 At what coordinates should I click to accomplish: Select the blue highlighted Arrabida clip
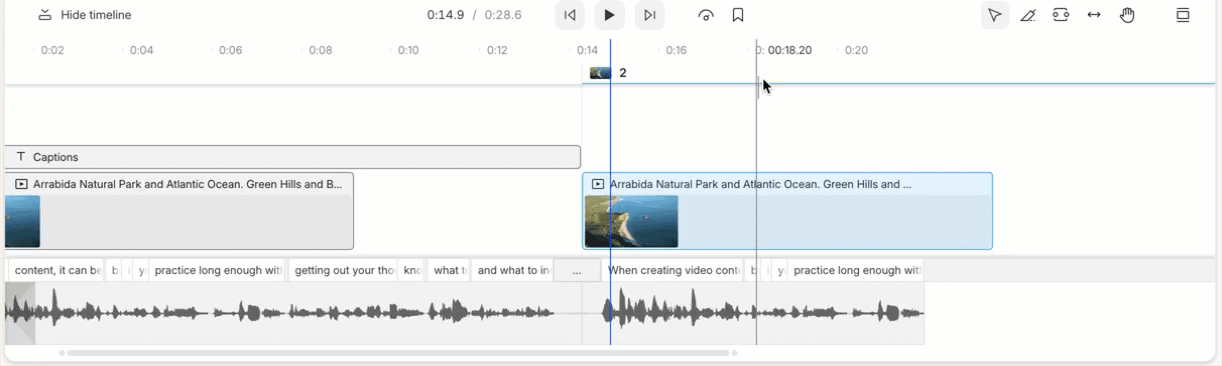[x=788, y=211]
